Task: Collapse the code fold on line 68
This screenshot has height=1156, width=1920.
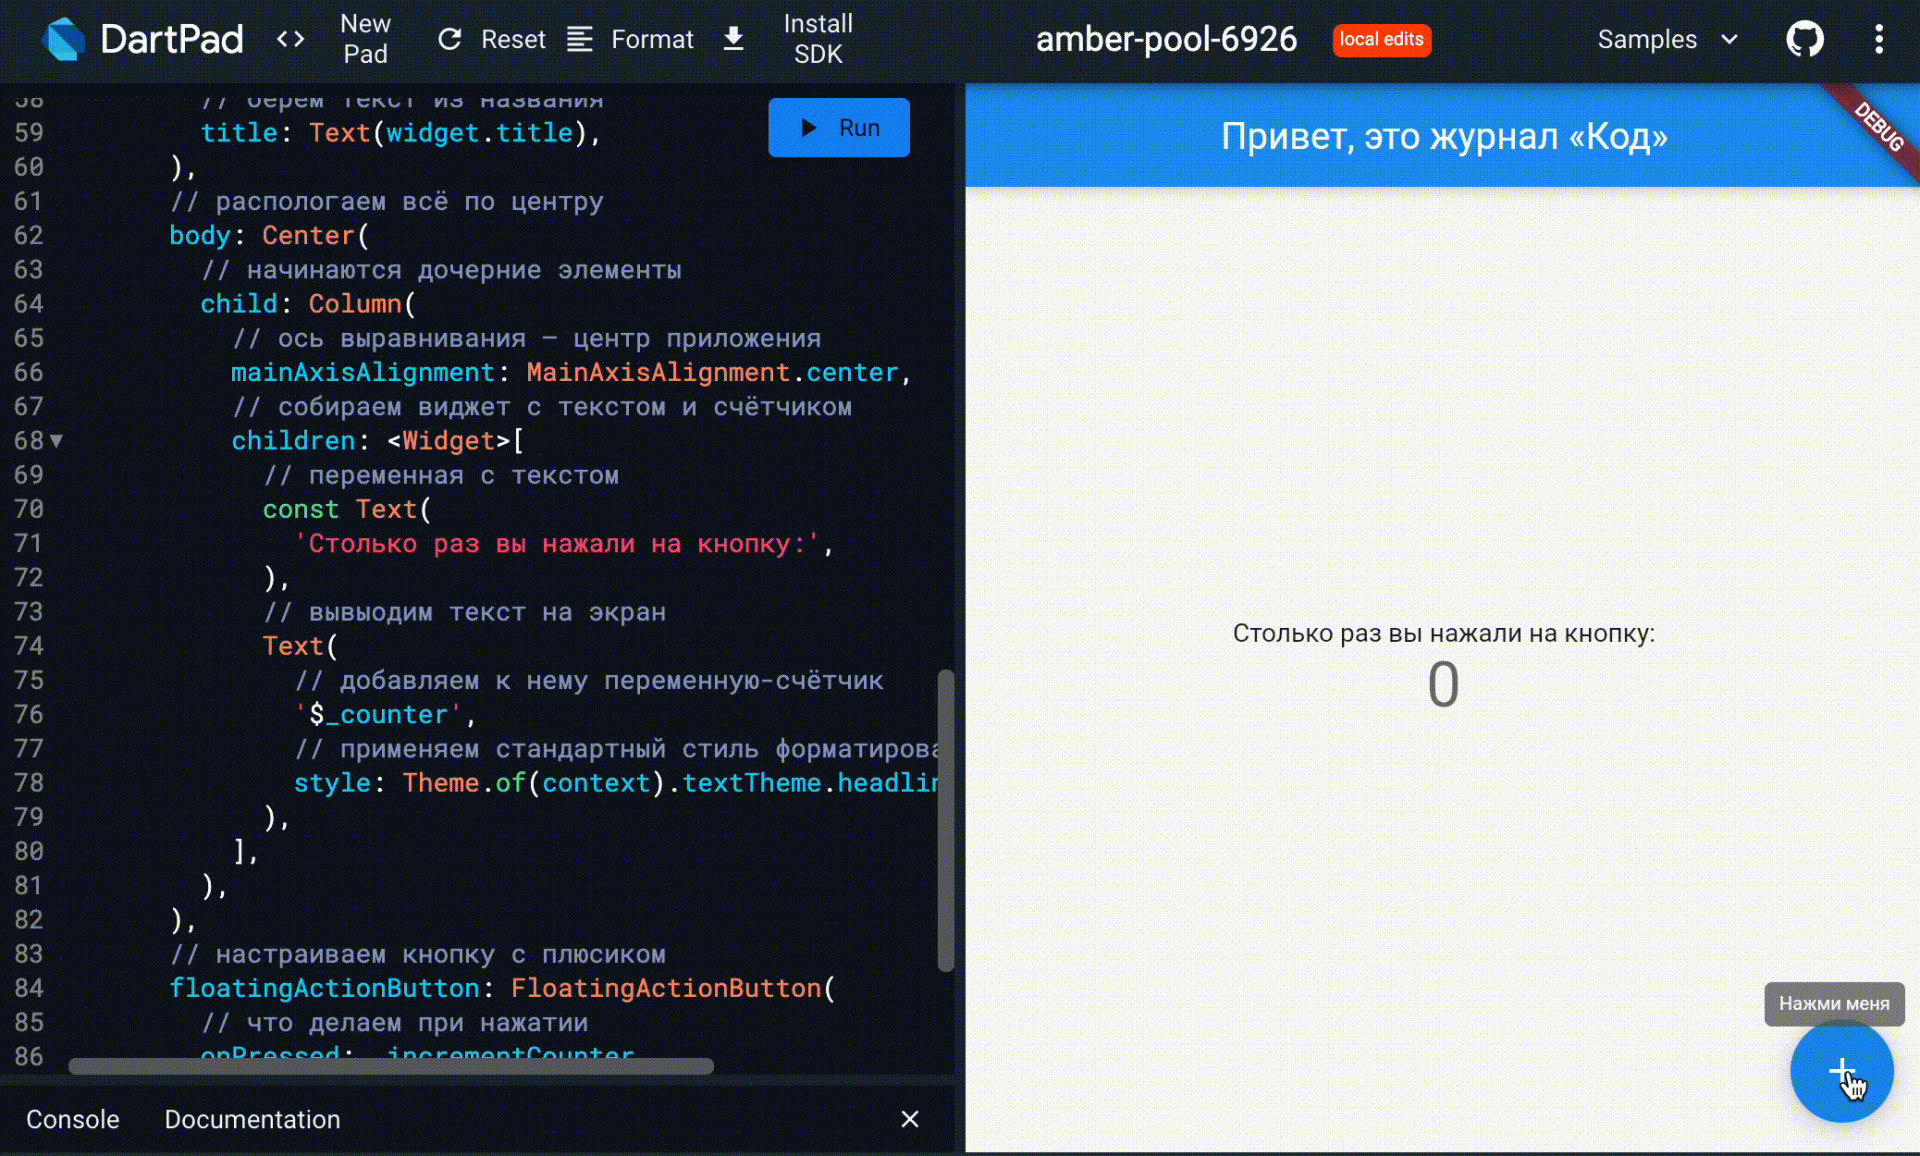Action: tap(57, 441)
